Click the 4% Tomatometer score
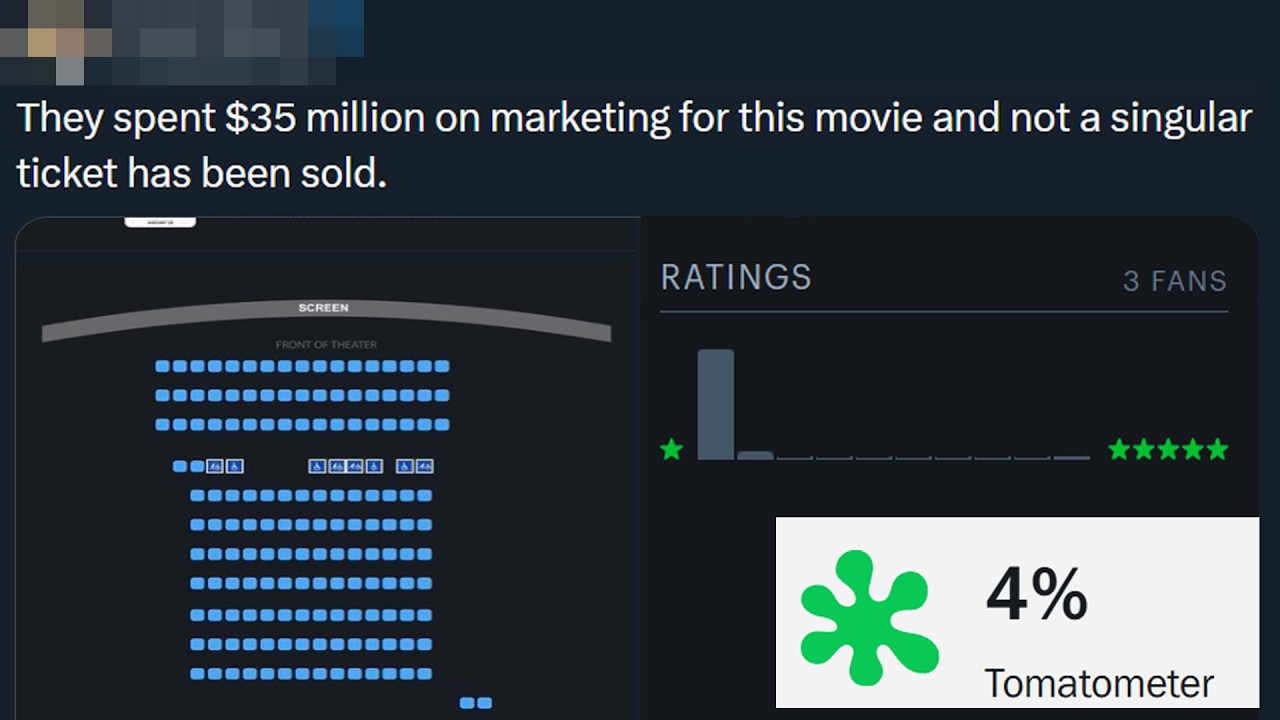The width and height of the screenshot is (1280, 720). [x=1037, y=594]
